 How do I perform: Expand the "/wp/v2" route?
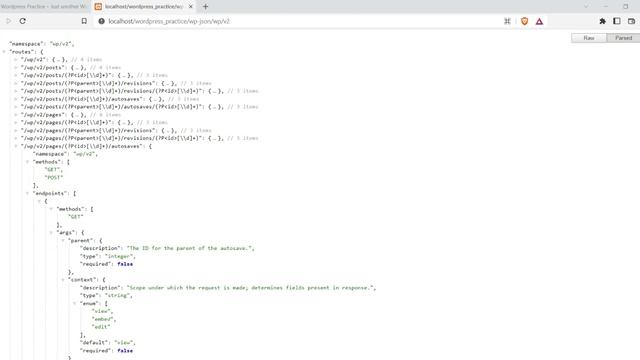point(16,60)
